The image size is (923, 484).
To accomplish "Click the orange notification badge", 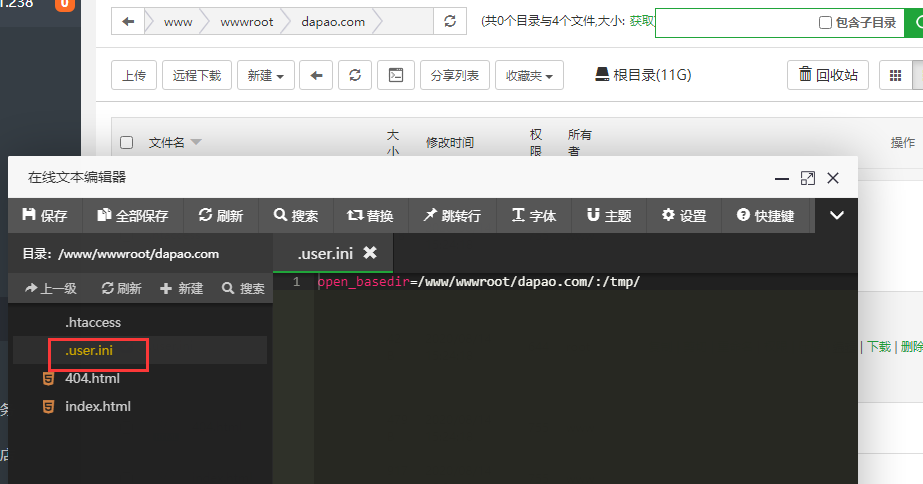I will pos(65,4).
